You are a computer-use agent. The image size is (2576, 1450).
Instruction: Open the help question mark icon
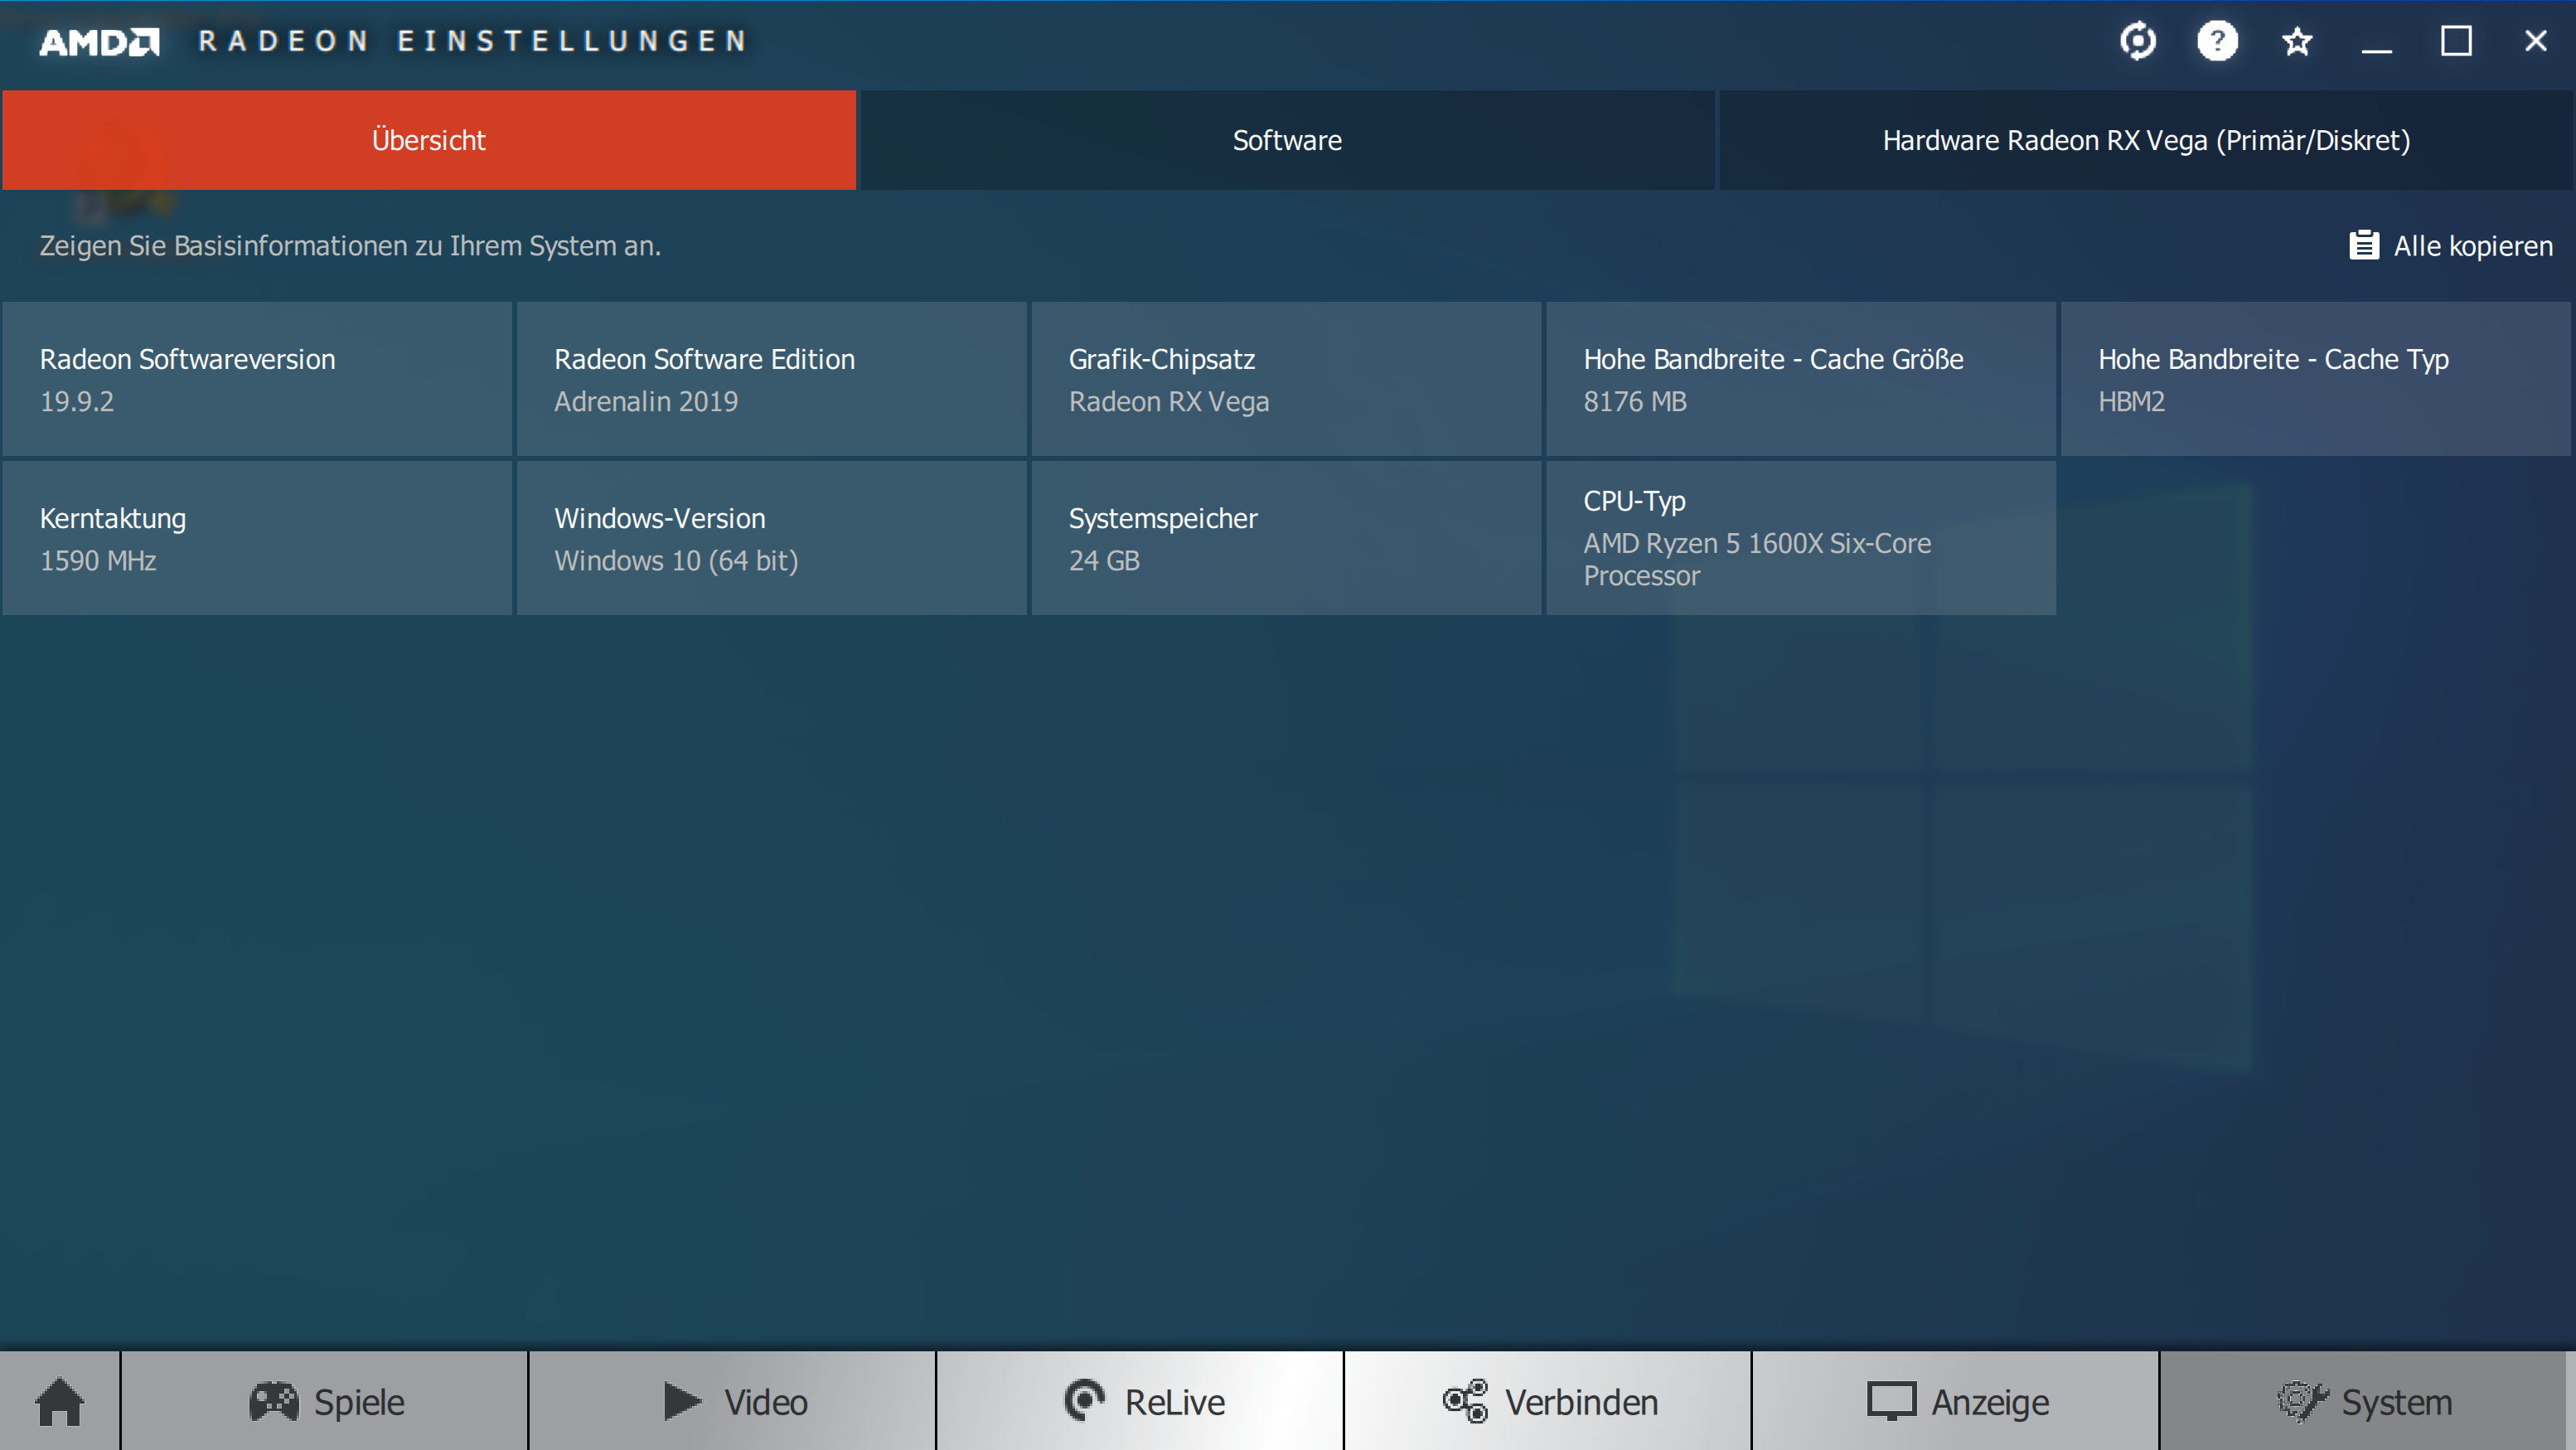(x=2216, y=41)
